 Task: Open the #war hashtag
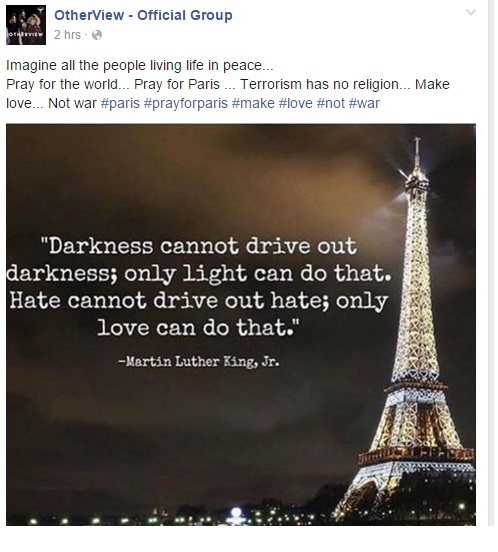coord(364,104)
